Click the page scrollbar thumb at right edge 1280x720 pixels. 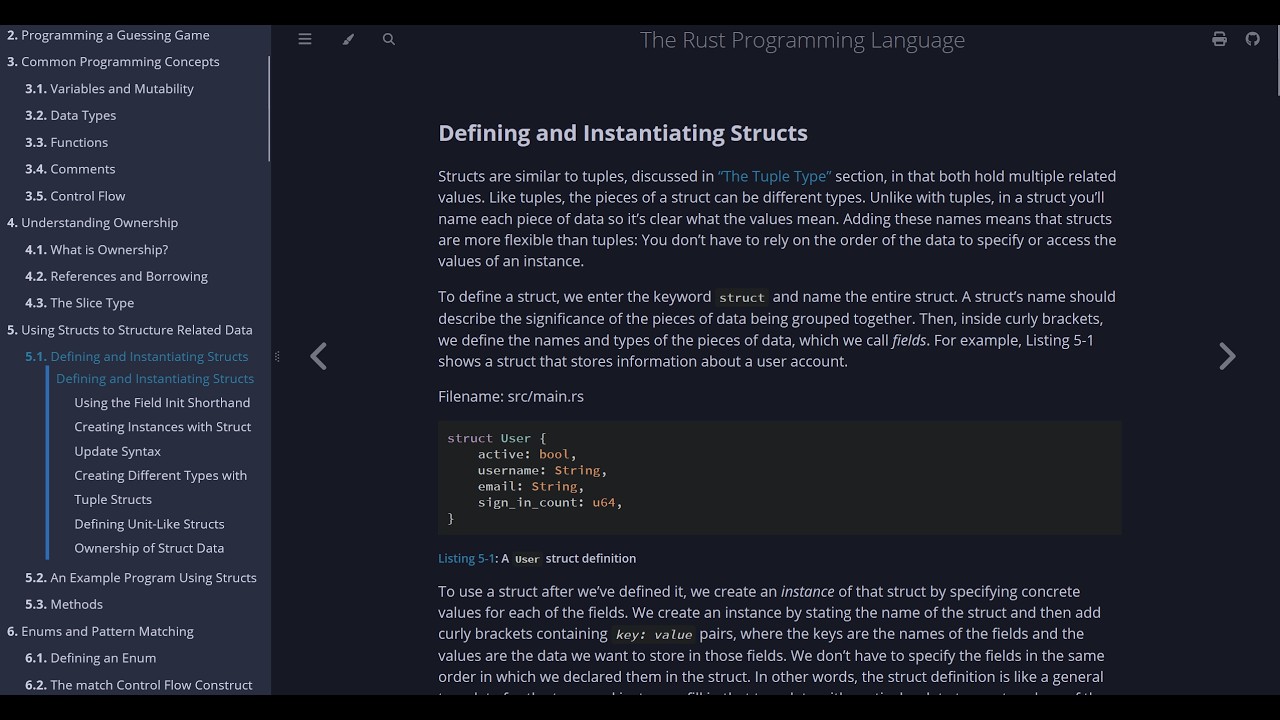click(x=1277, y=62)
